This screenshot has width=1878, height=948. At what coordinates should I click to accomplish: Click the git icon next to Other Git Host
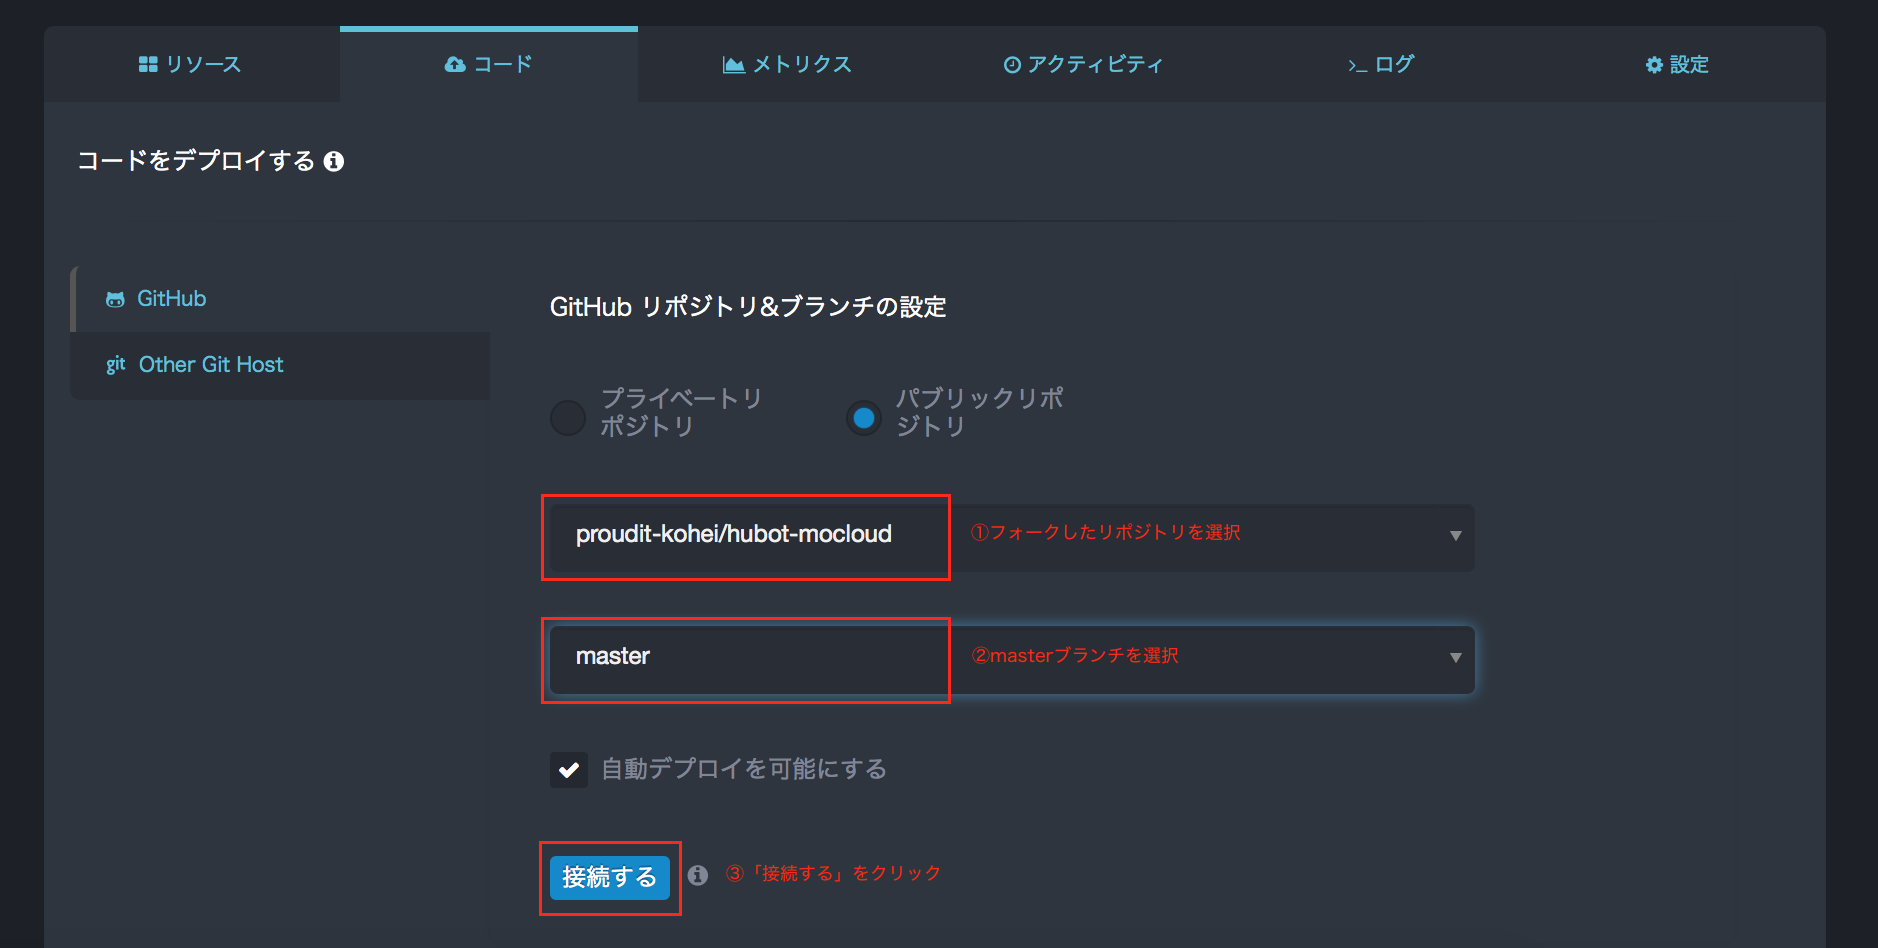pos(115,364)
